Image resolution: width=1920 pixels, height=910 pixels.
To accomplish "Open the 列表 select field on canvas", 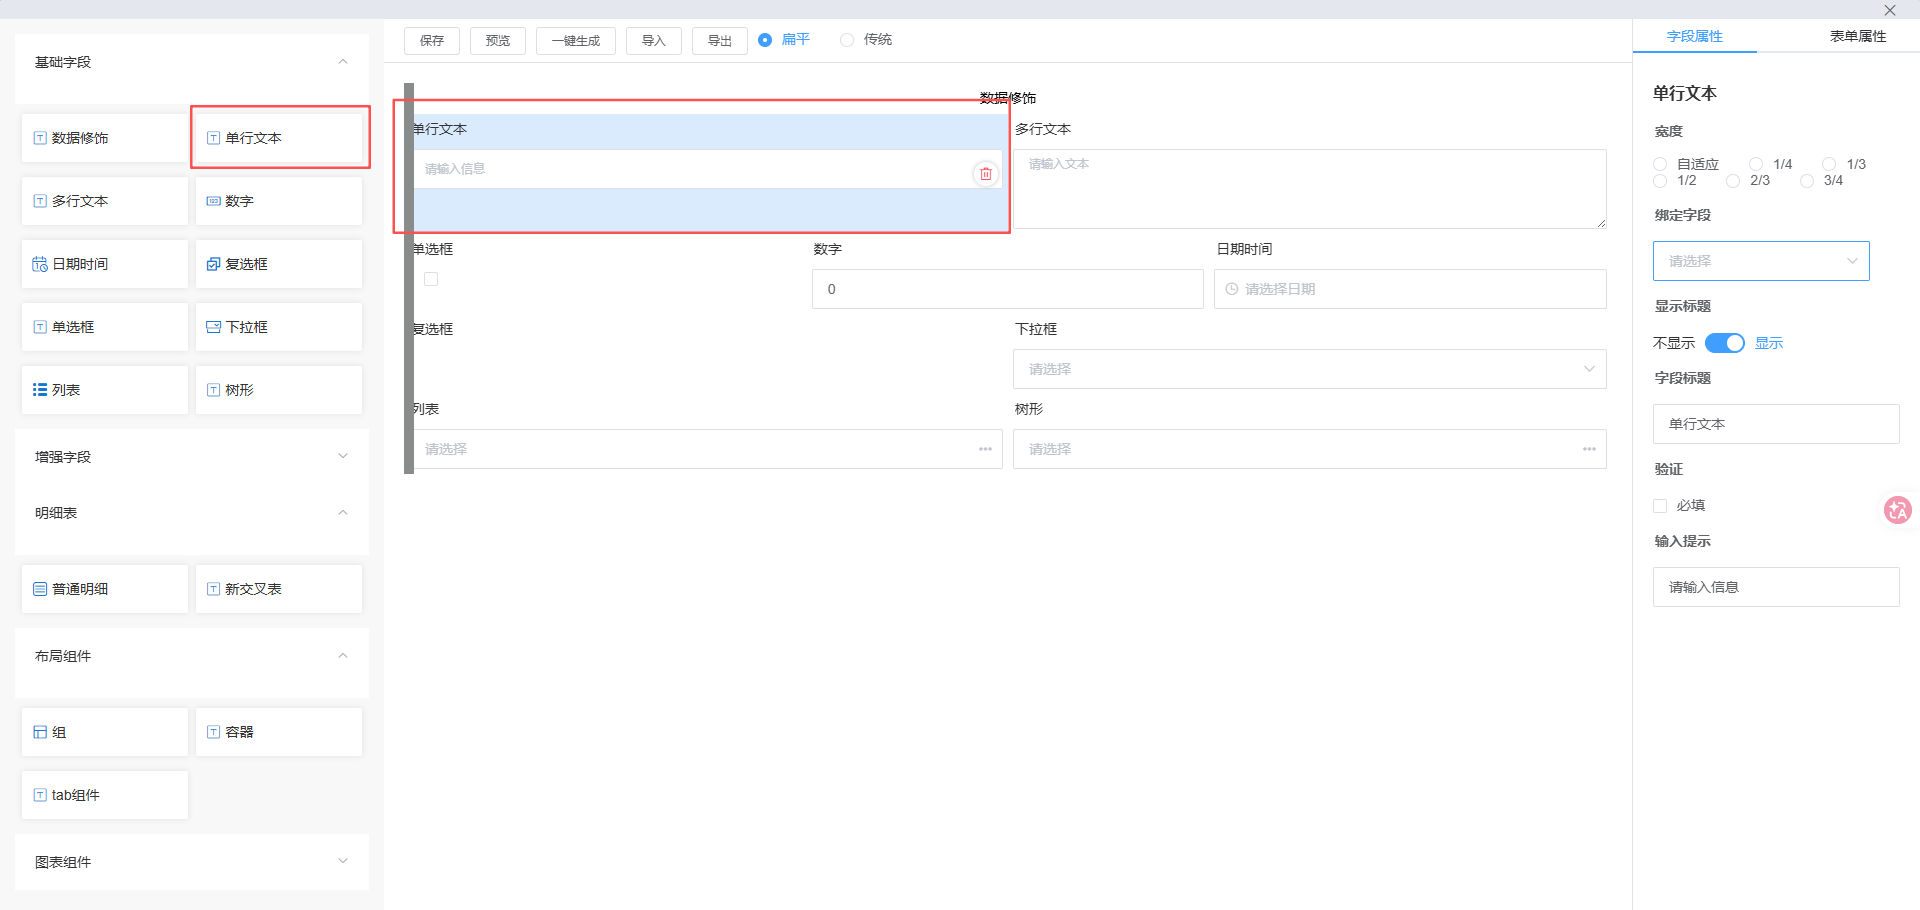I will 706,449.
